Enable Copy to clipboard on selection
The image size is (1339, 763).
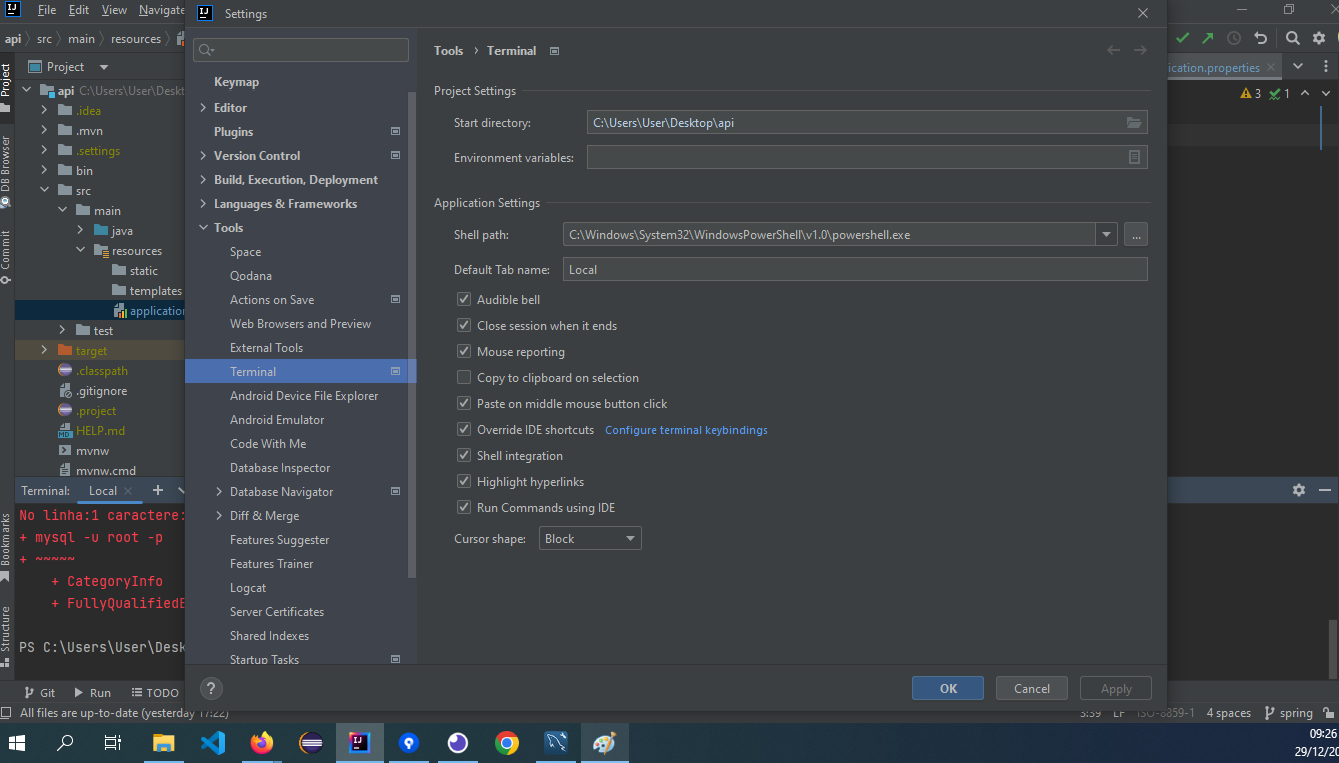pyautogui.click(x=464, y=377)
